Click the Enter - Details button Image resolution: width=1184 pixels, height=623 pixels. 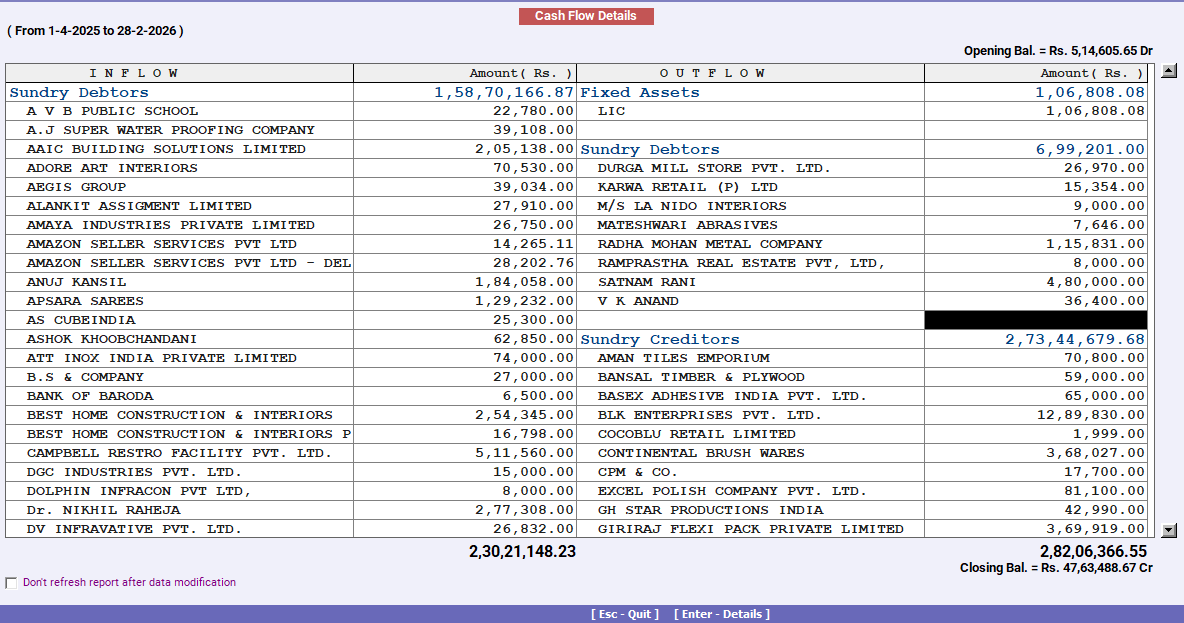(x=722, y=614)
